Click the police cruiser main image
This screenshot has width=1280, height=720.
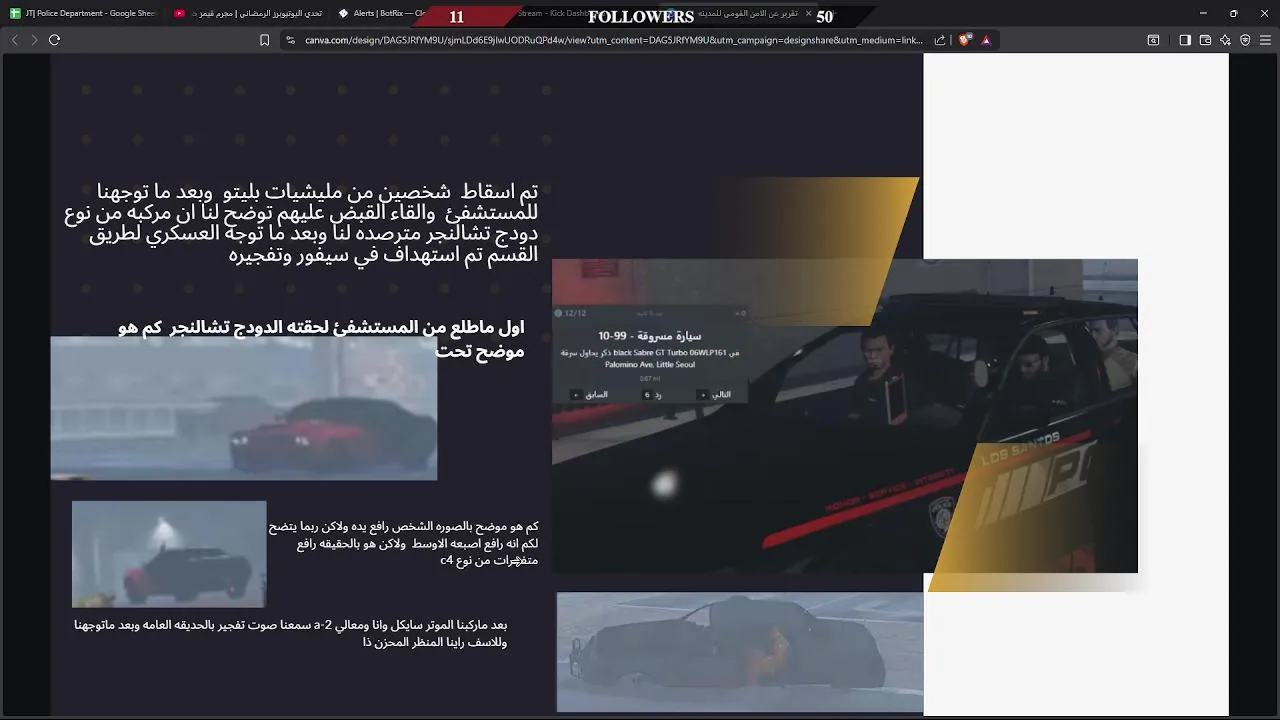[x=844, y=416]
